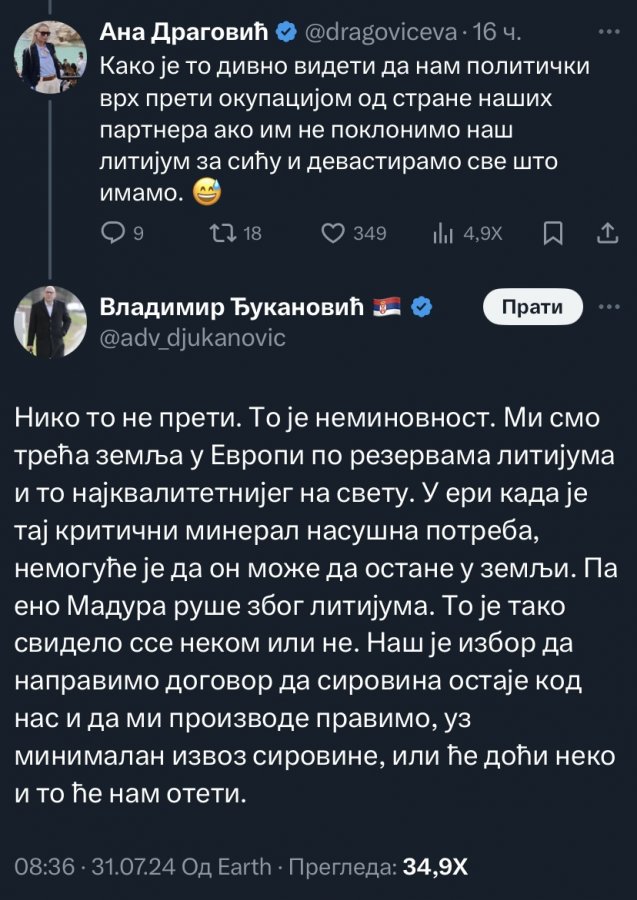The image size is (637, 900).
Task: Click verified badge next to Ана Драговић
Action: click(285, 33)
